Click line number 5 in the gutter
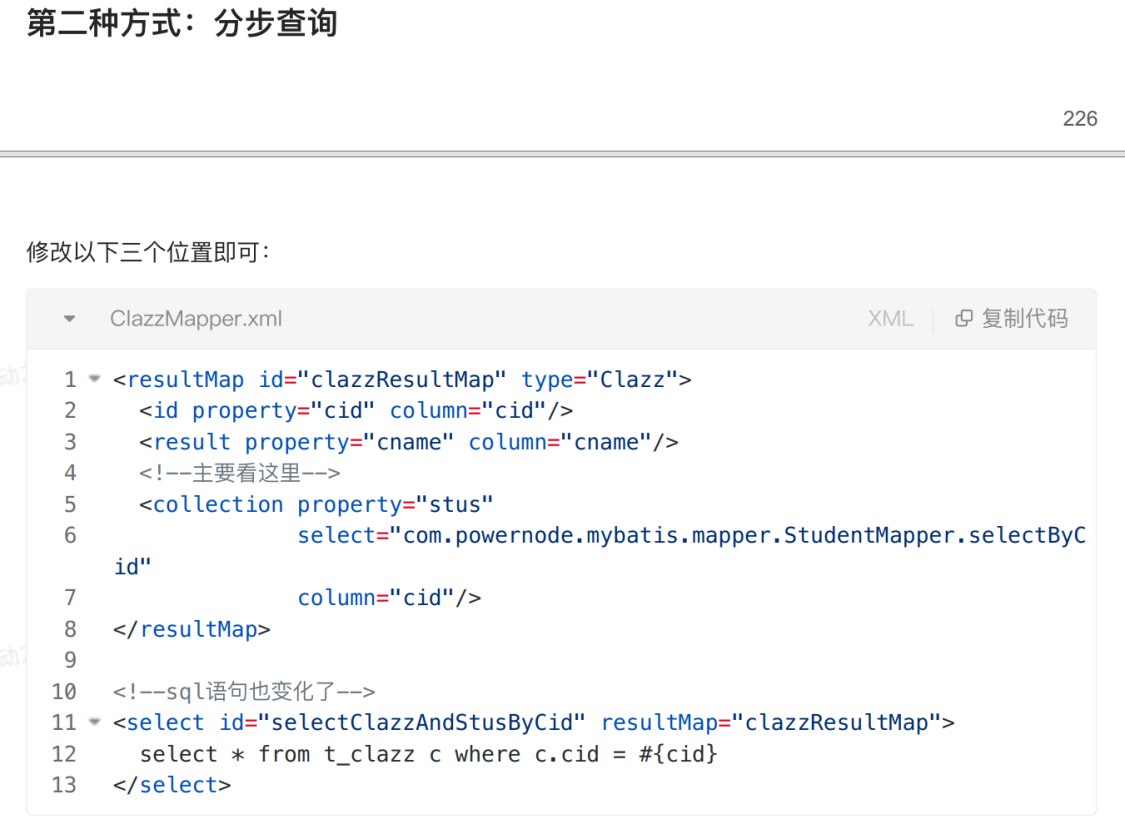The height and width of the screenshot is (824, 1125). tap(69, 504)
